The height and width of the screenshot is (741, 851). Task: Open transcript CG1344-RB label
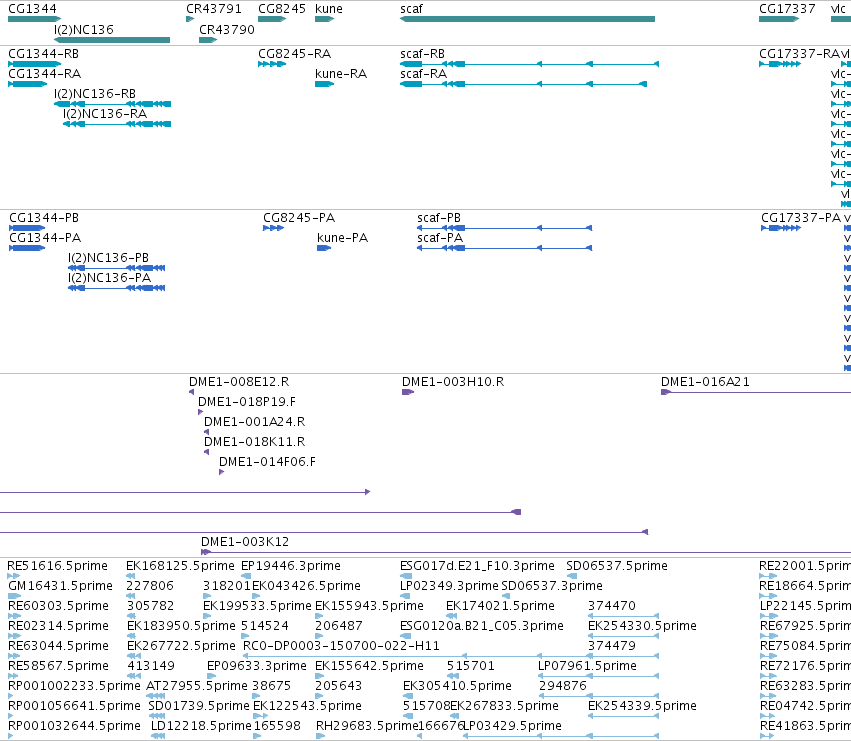pos(43,54)
